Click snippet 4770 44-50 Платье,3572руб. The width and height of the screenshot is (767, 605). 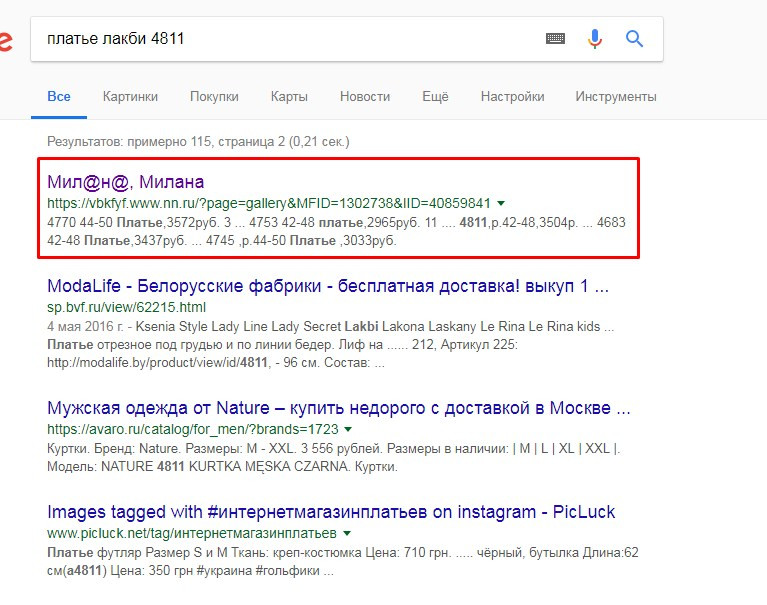pos(336,231)
